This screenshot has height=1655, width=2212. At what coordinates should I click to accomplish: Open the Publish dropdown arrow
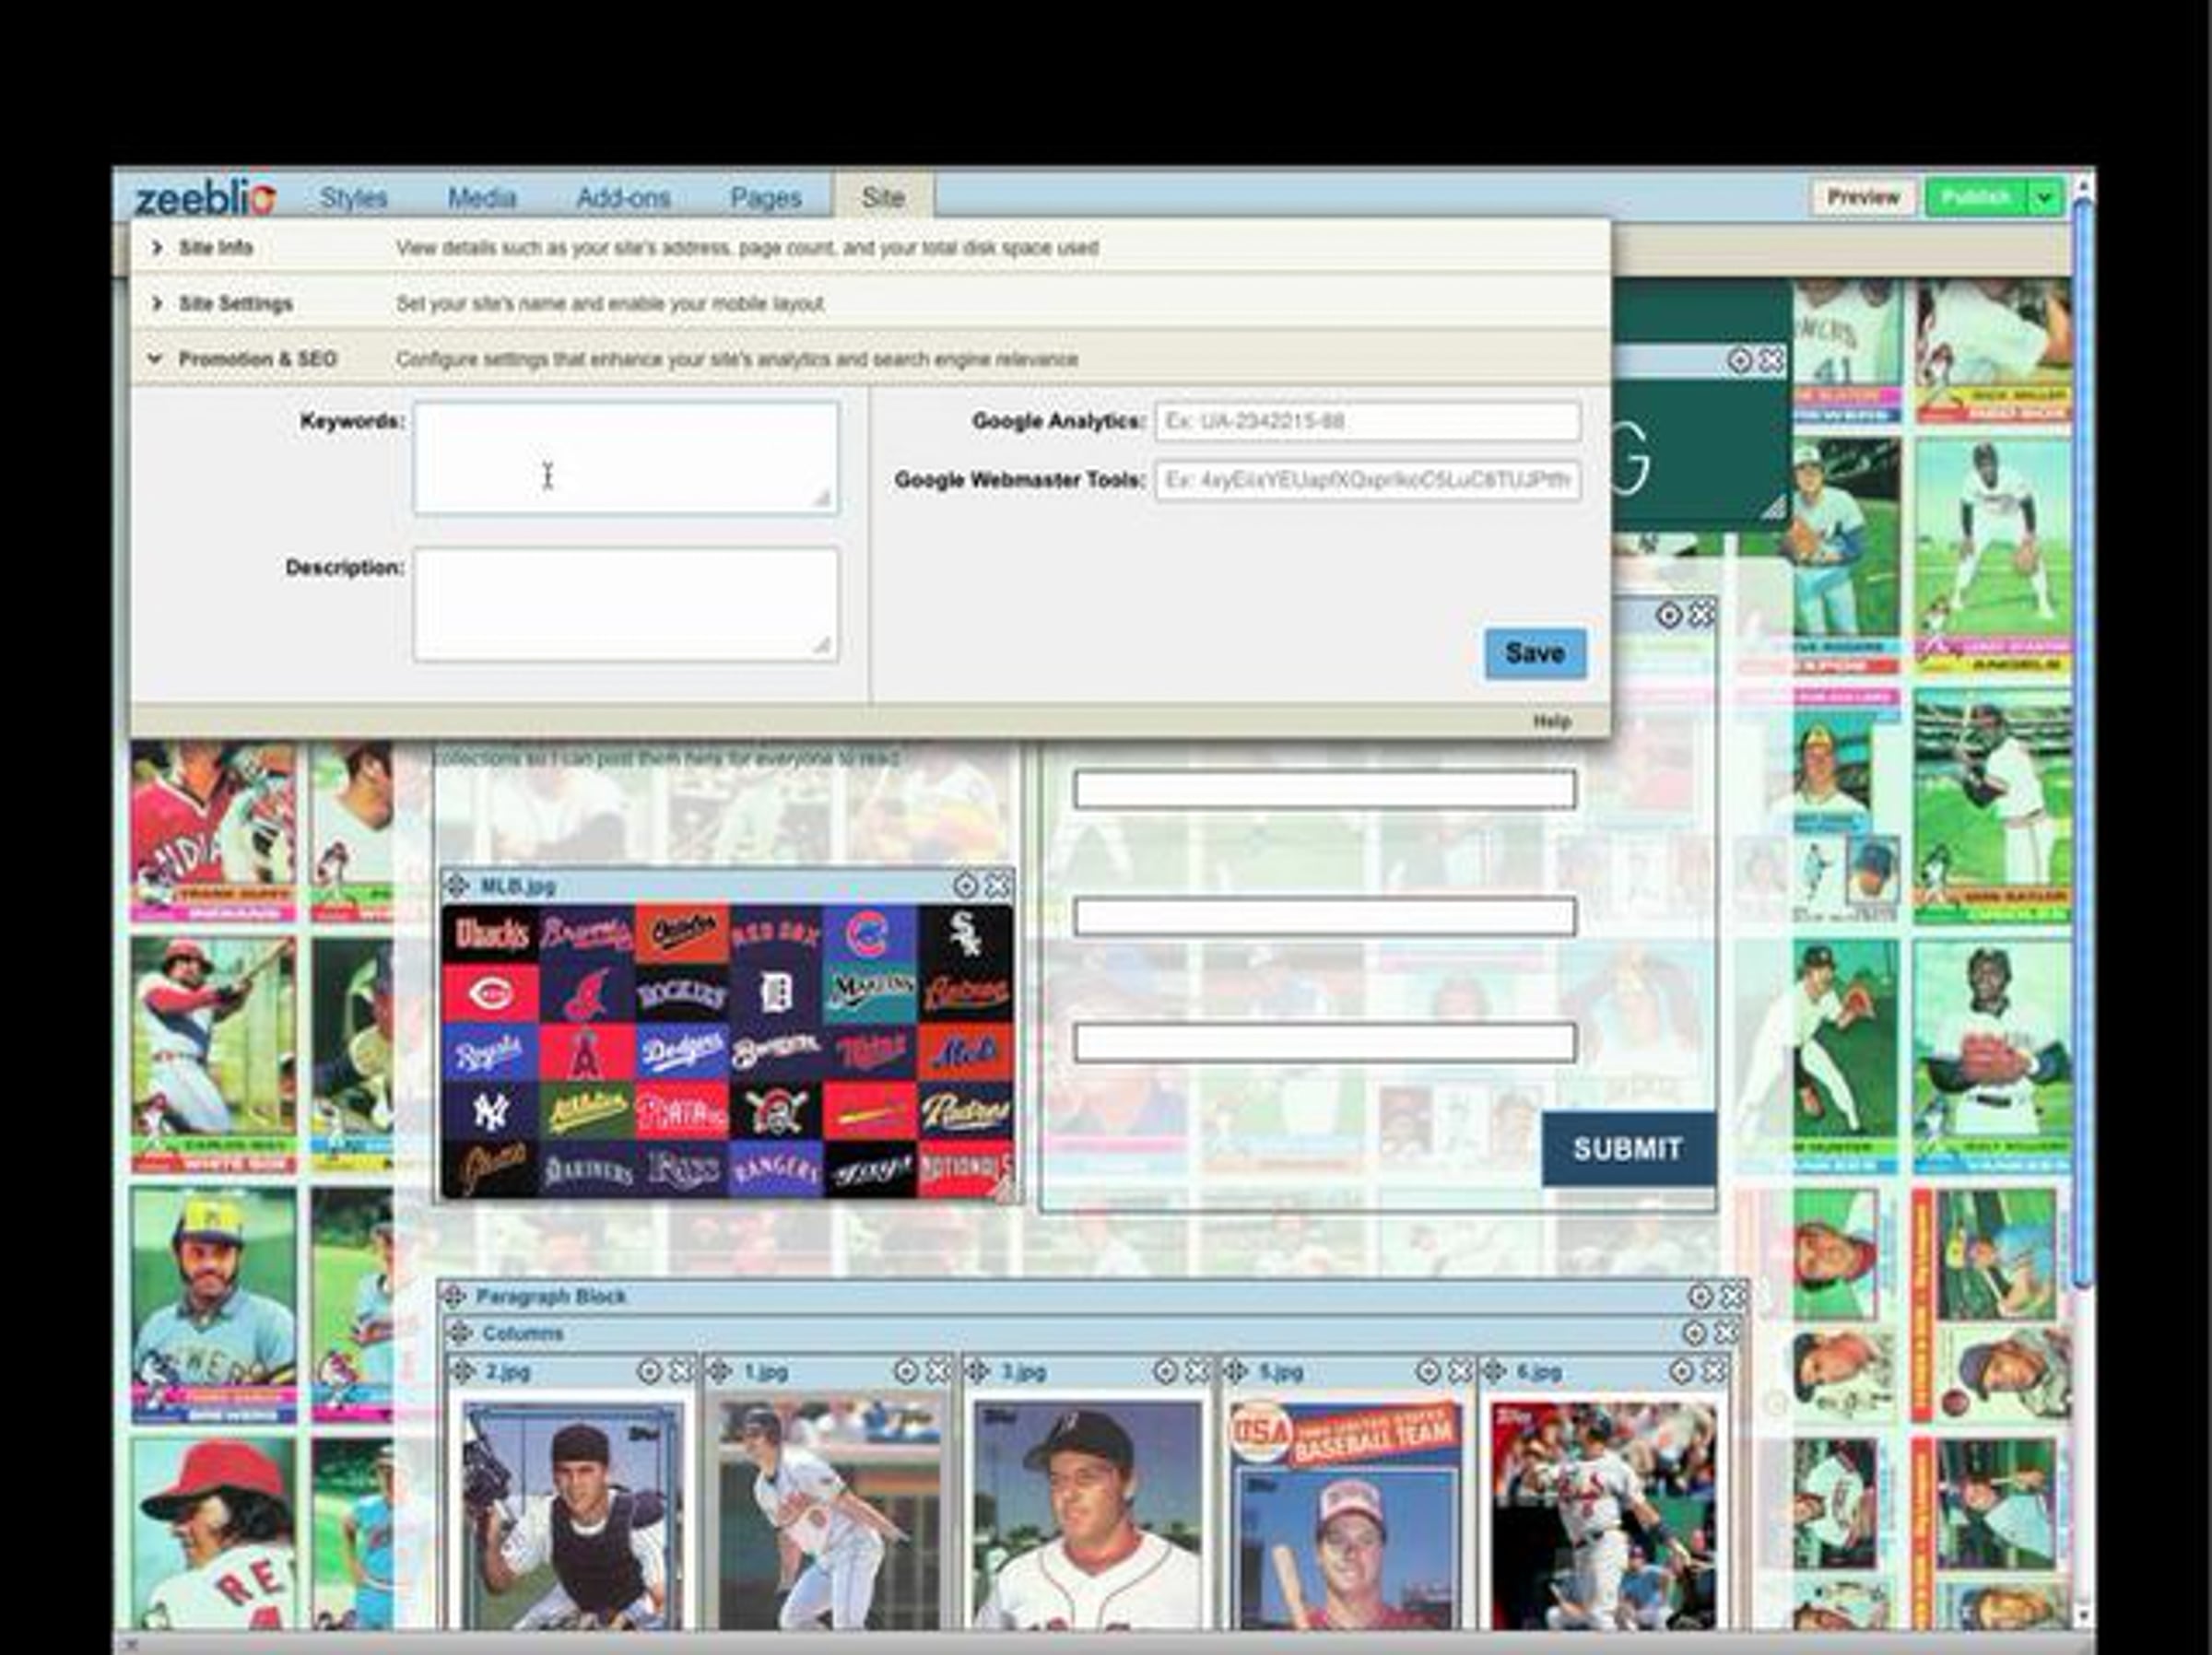pyautogui.click(x=2045, y=198)
